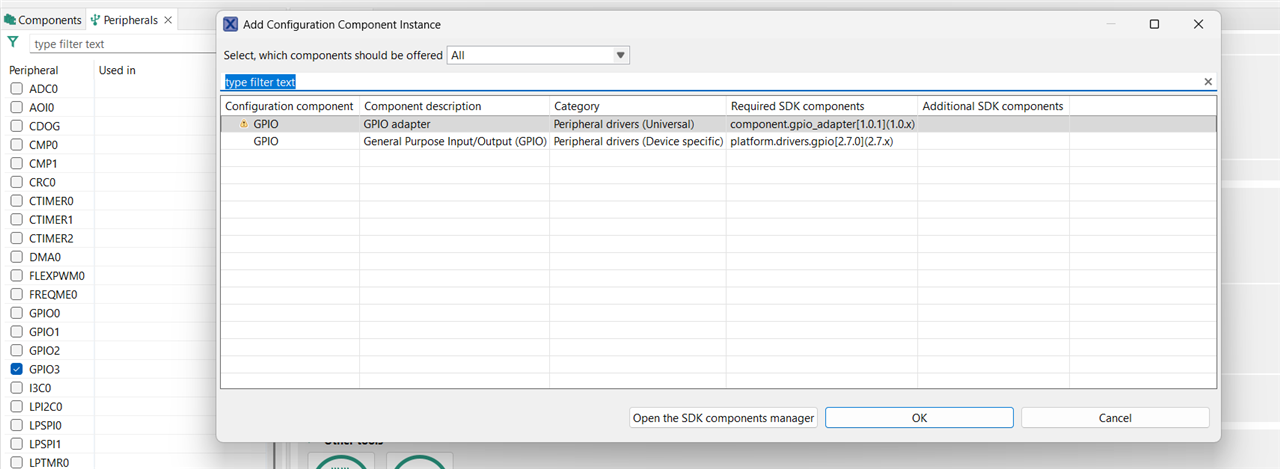Check the LPSPI0 checkbox
The width and height of the screenshot is (1280, 469).
tap(16, 426)
